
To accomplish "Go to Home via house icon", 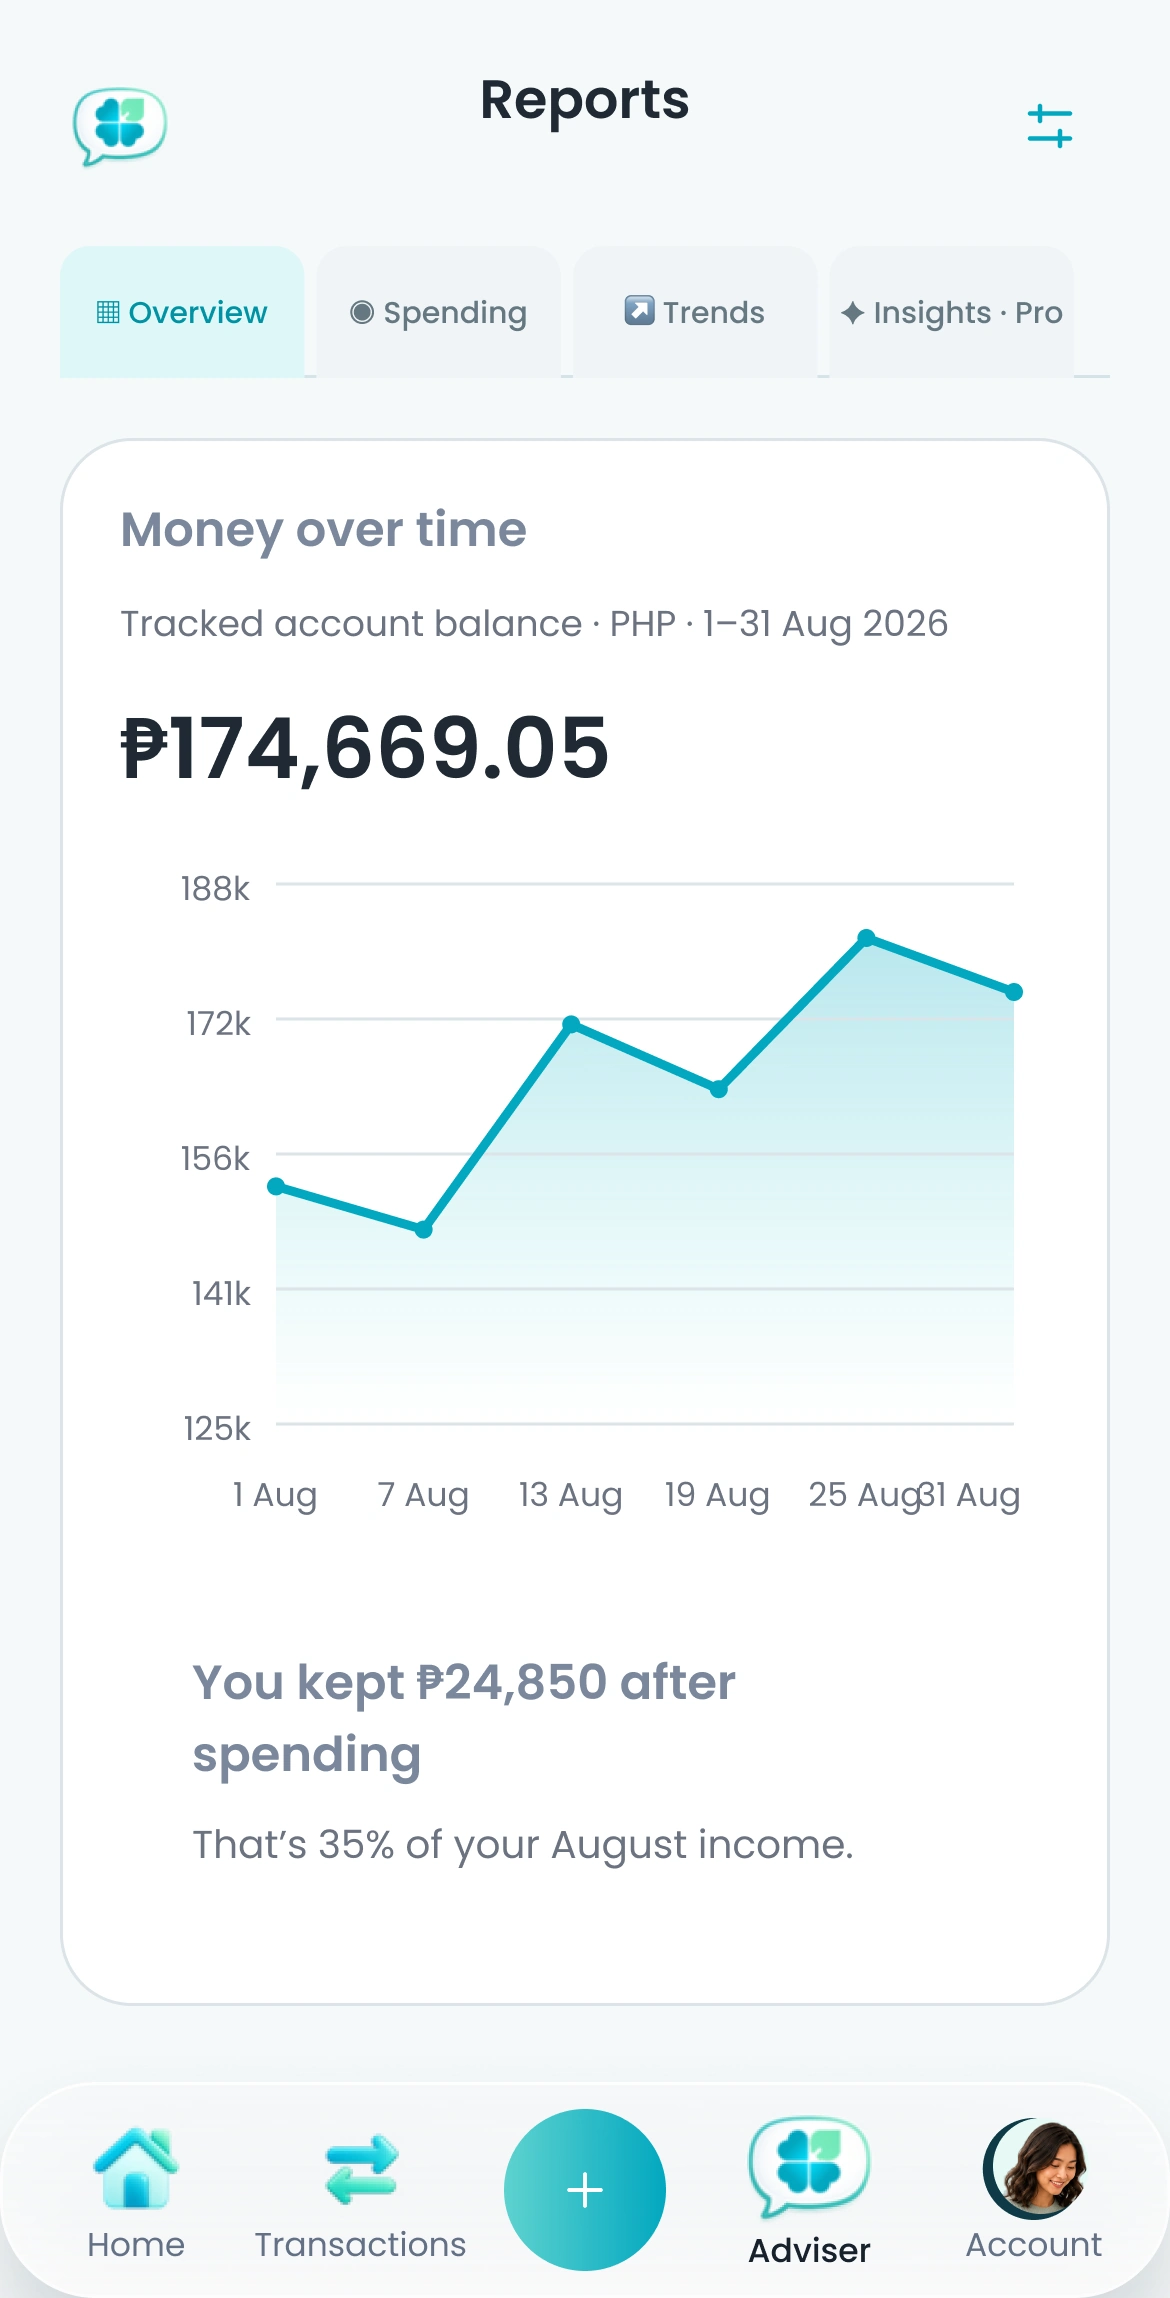I will coord(136,2168).
